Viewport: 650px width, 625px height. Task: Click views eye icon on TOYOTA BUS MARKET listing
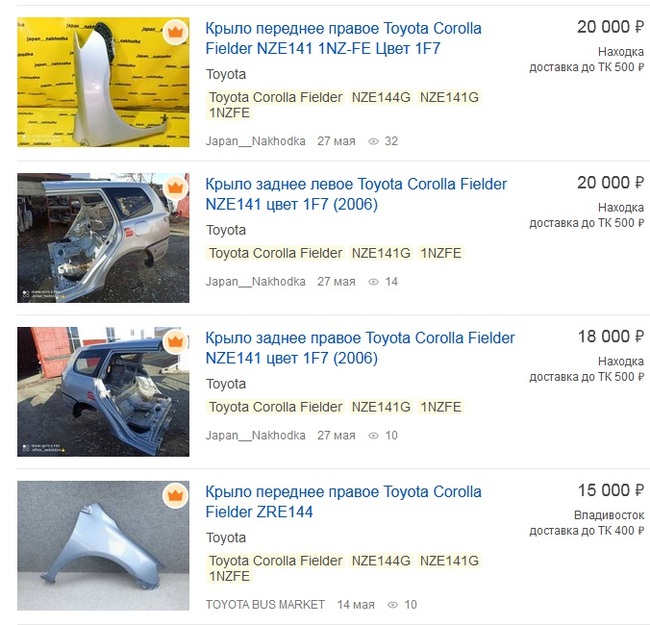click(392, 605)
